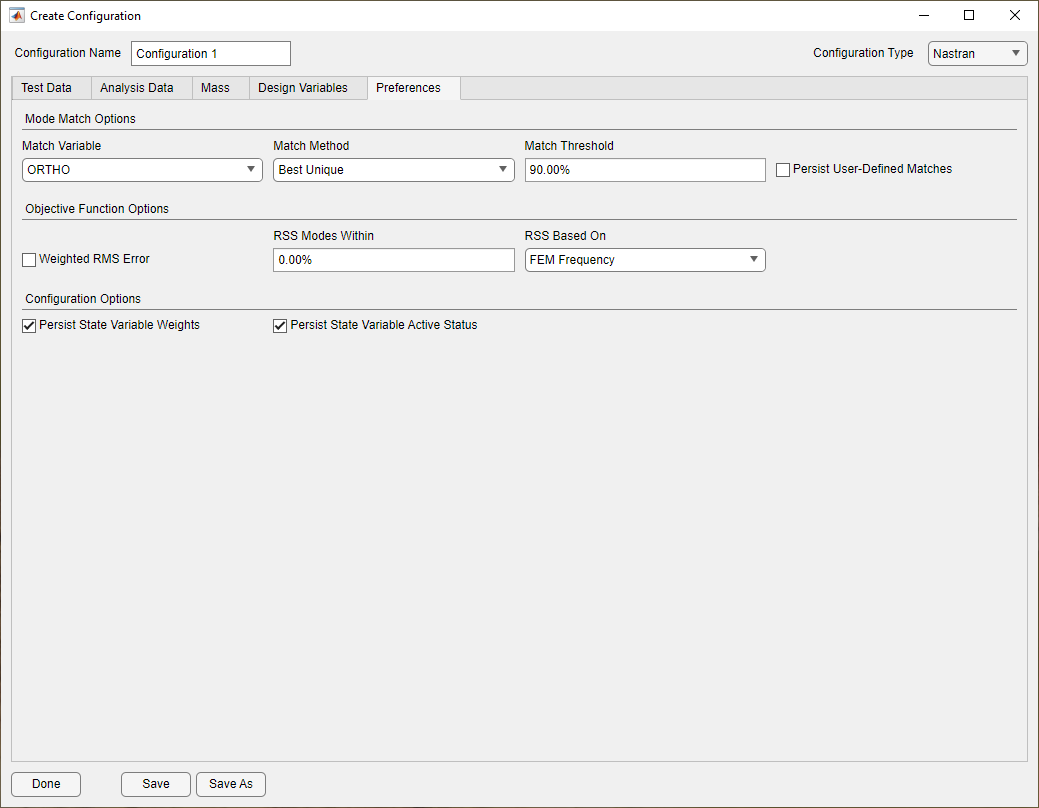The height and width of the screenshot is (808, 1039).
Task: Click the MATLAB icon in the title bar
Action: coord(17,15)
